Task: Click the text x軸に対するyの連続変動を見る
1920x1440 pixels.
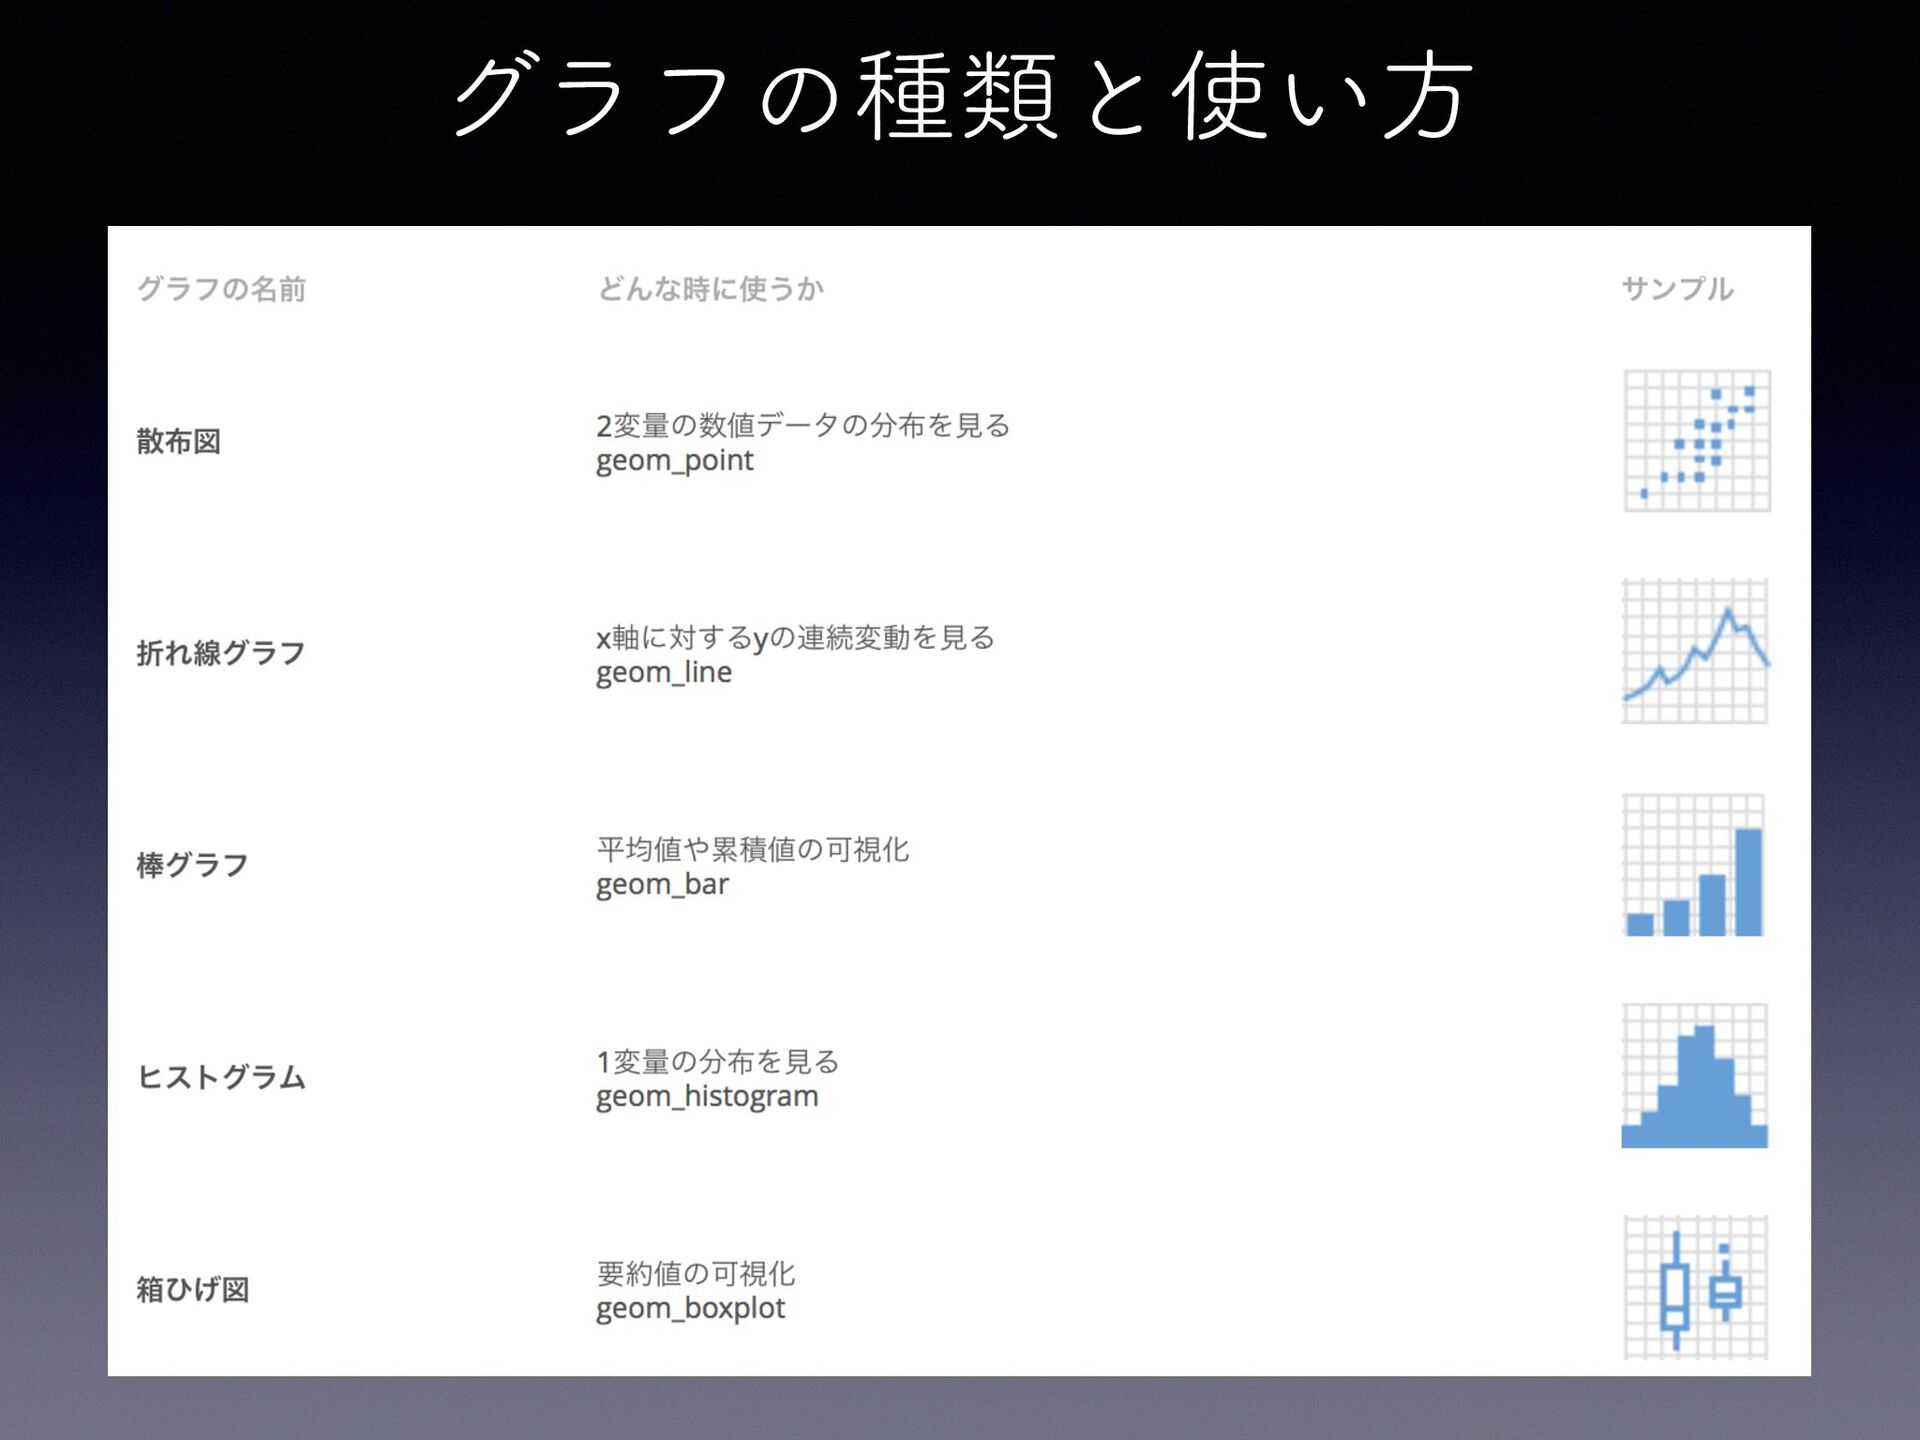Action: (795, 637)
